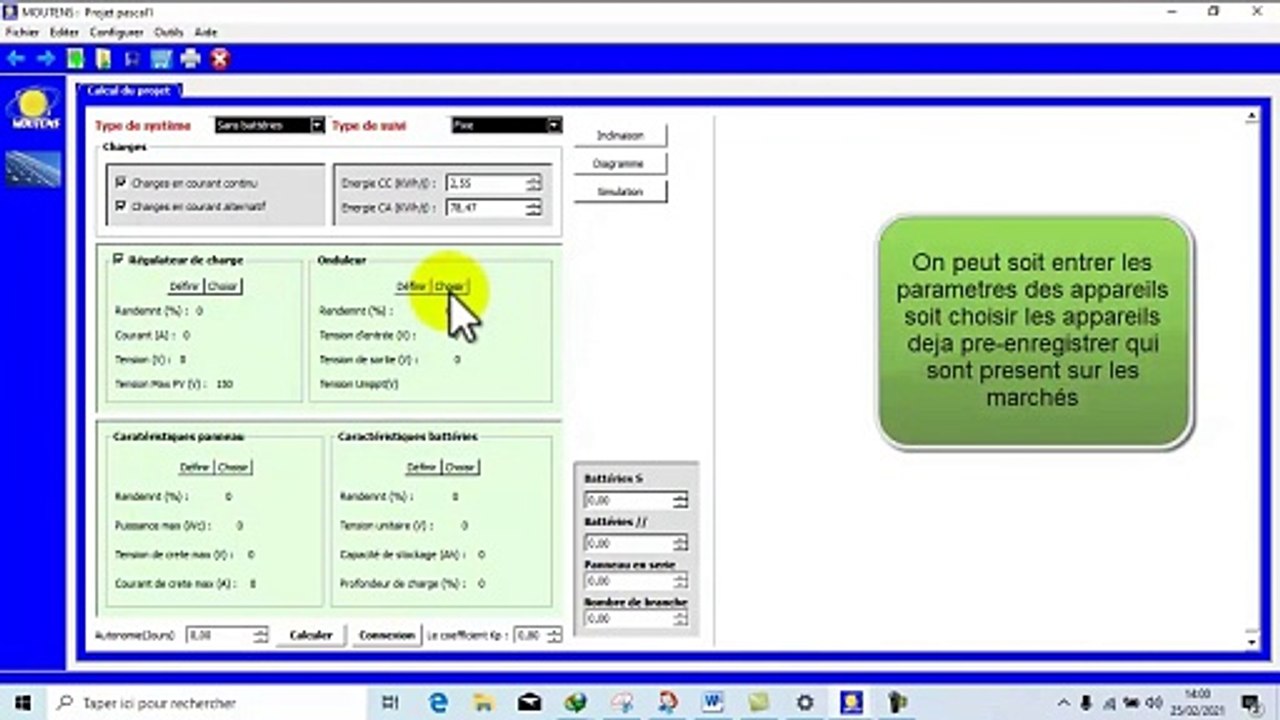Click the open document toolbar icon
This screenshot has height=720, width=1280.
coord(103,59)
